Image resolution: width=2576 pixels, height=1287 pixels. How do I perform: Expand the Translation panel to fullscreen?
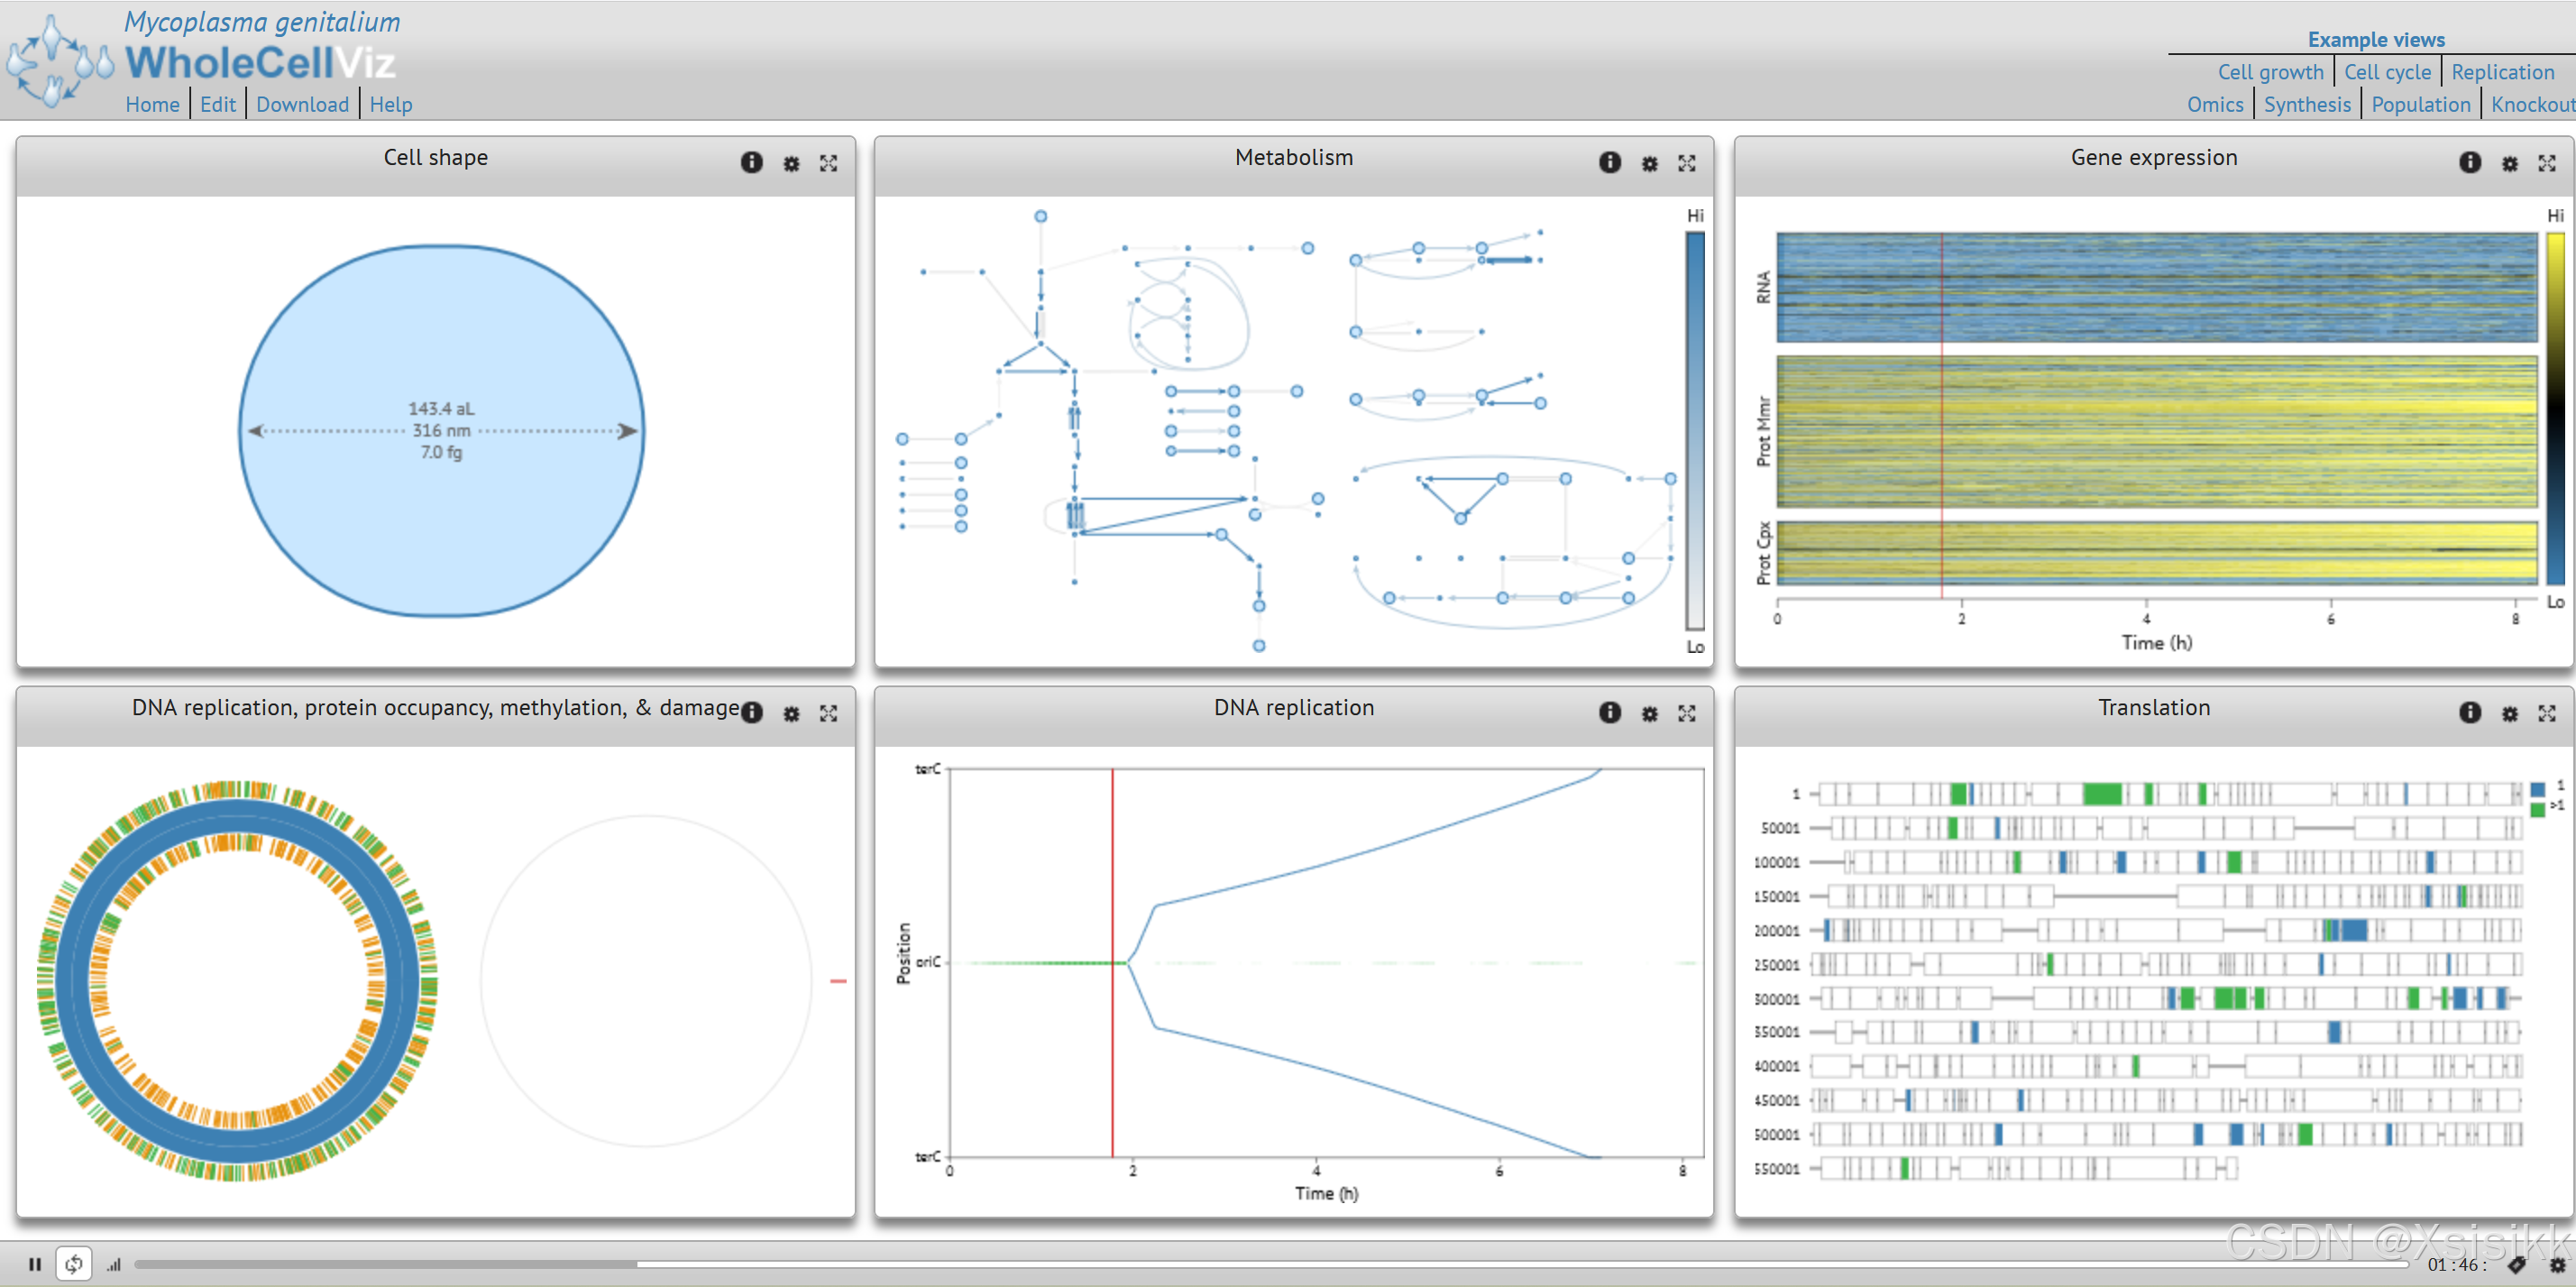2546,713
